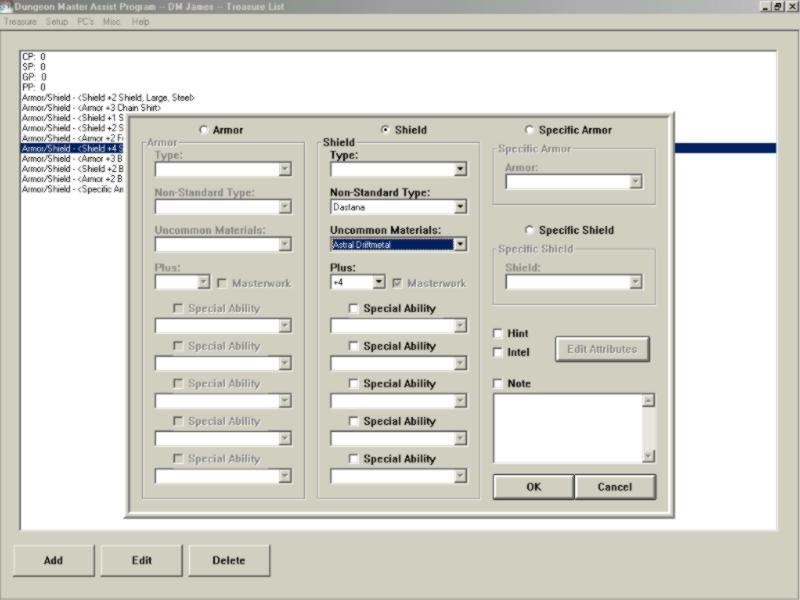
Task: Click the Note scrollbar down arrow
Action: 648,456
